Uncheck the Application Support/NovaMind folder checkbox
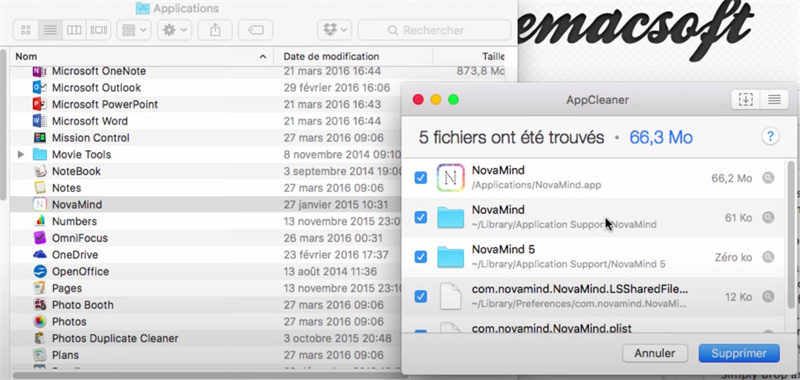This screenshot has width=800, height=380. click(x=420, y=217)
